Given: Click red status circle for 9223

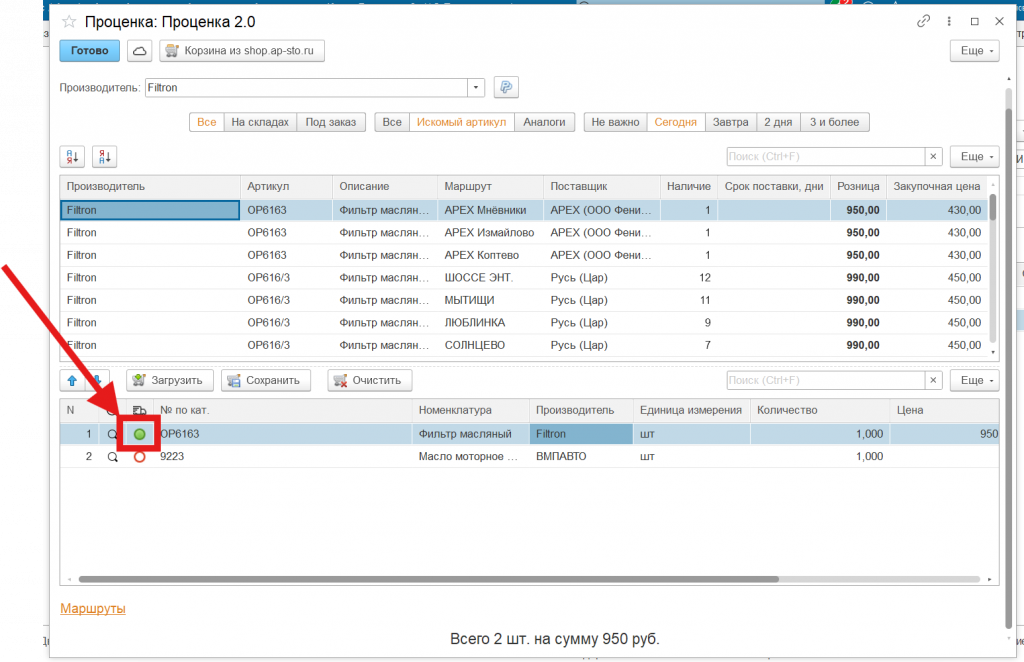Looking at the screenshot, I should click(140, 457).
